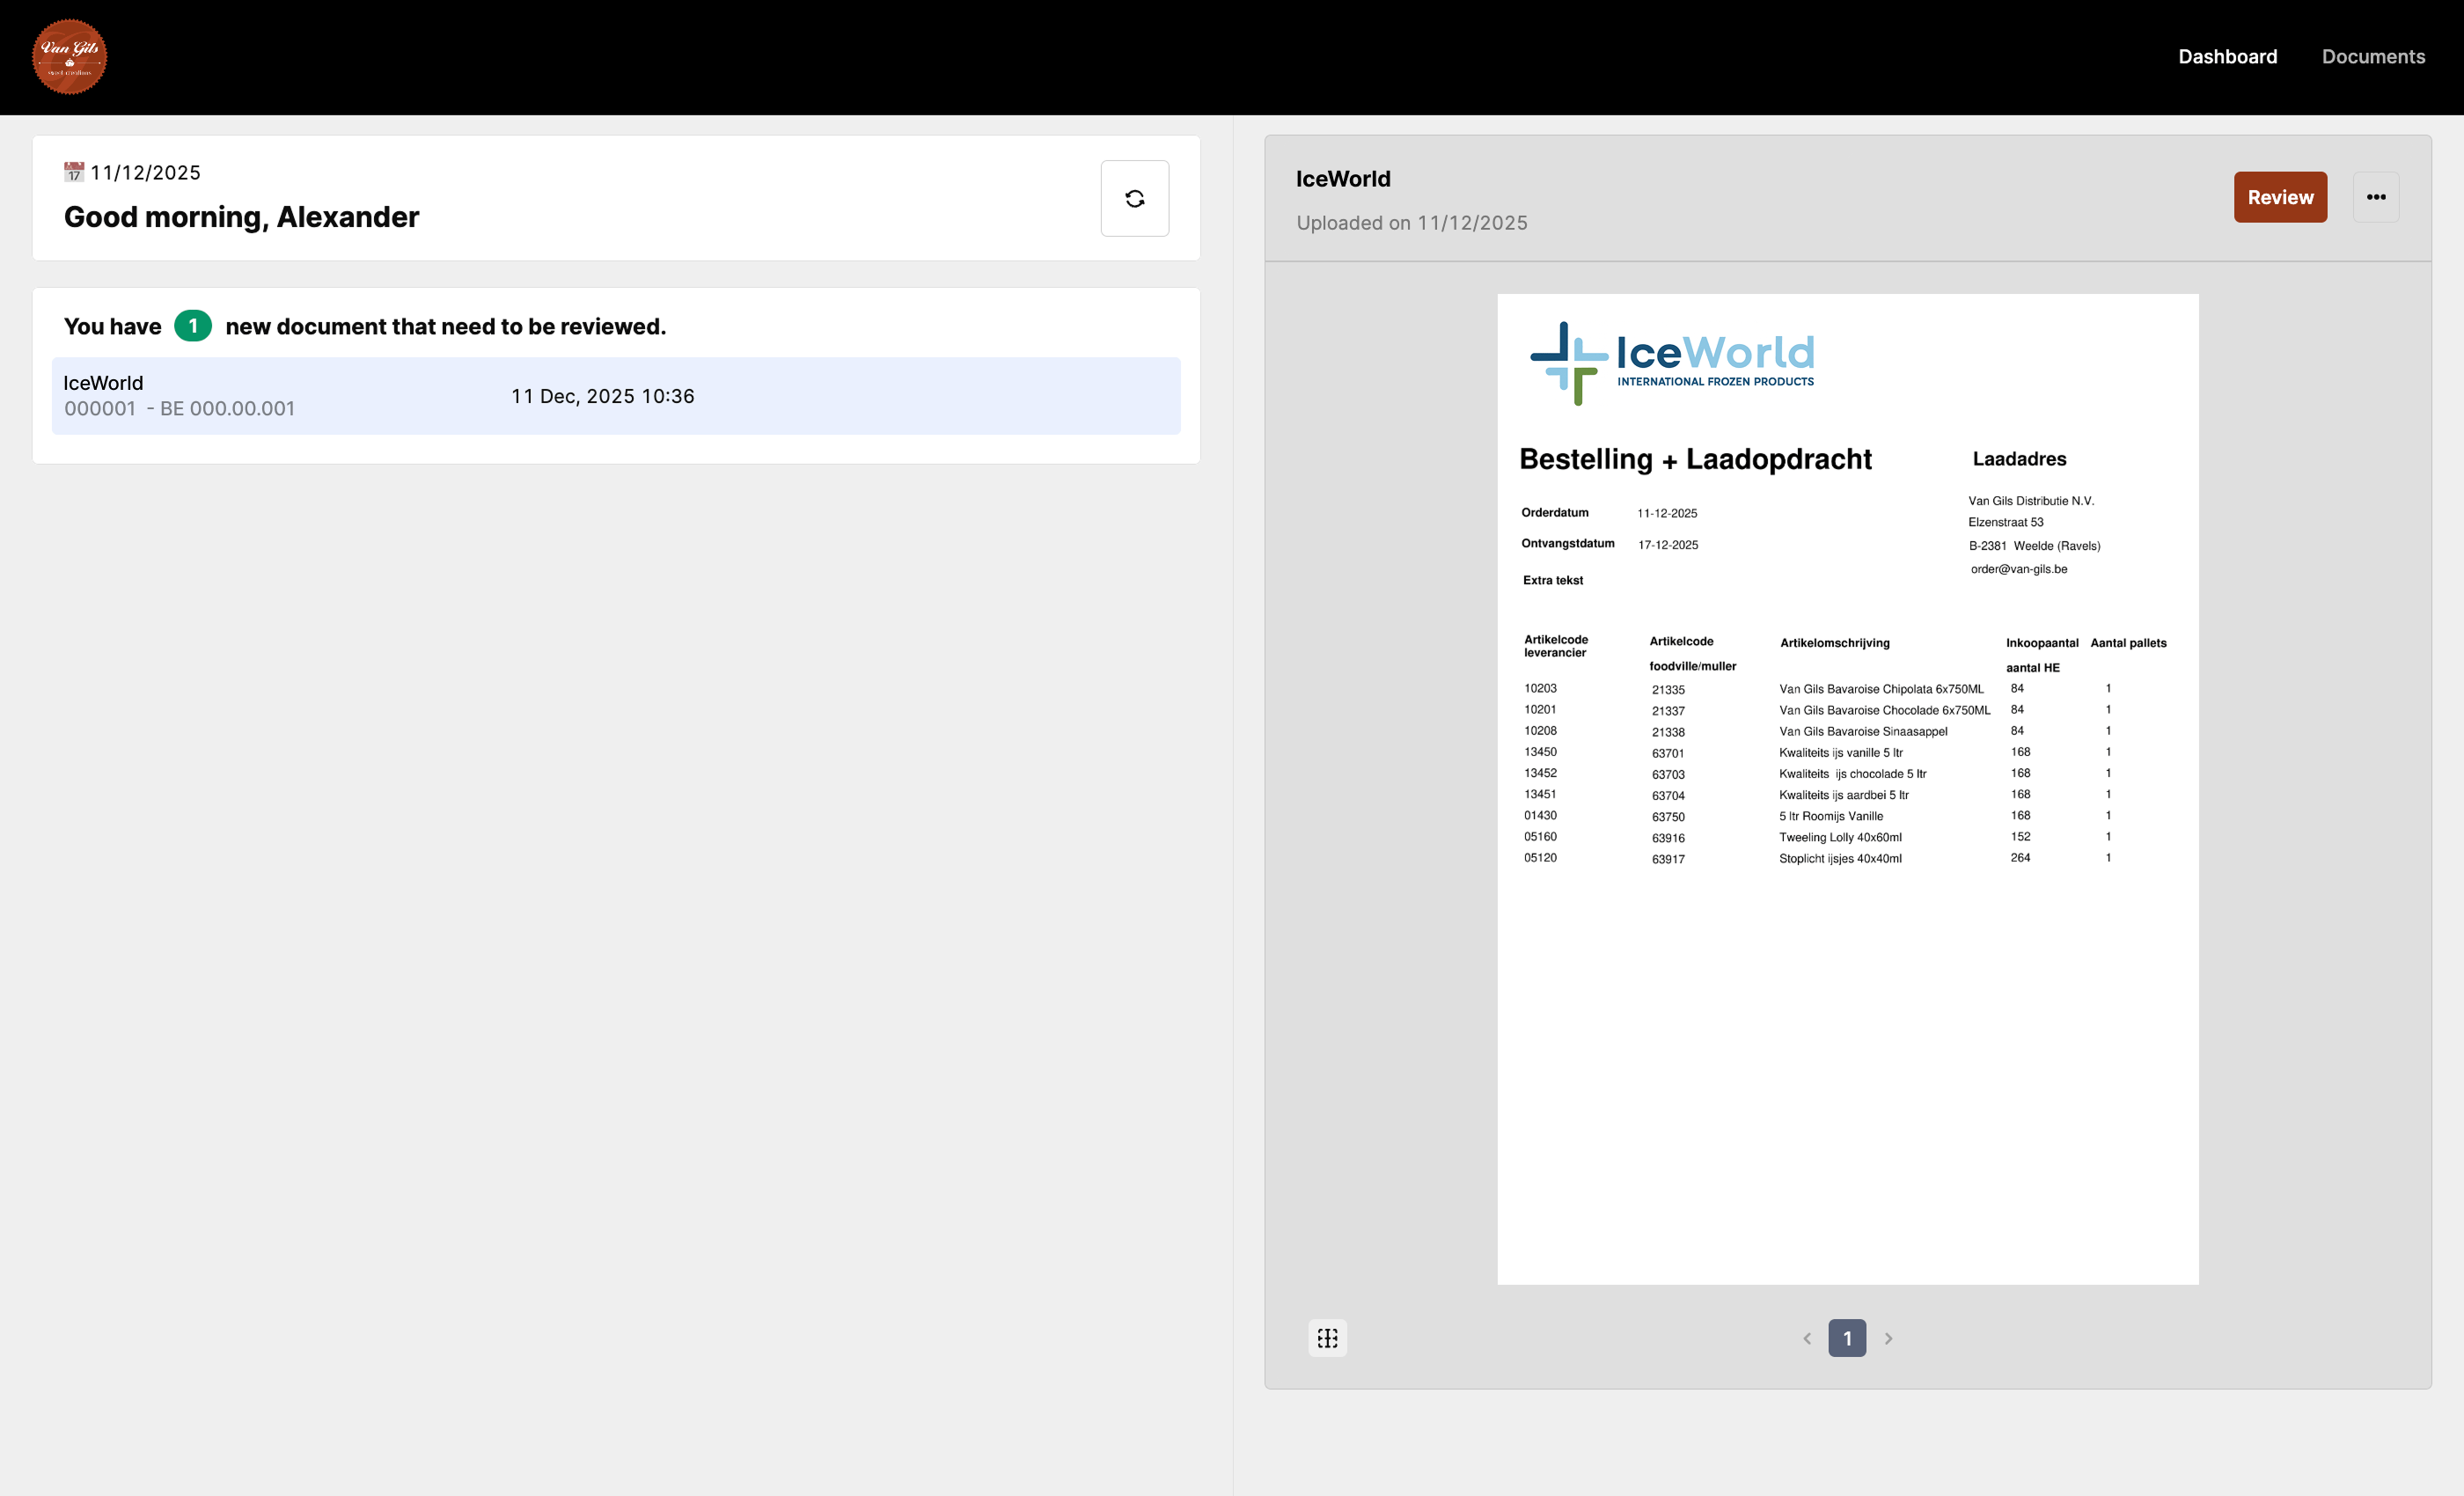Go to next page with right chevron
The width and height of the screenshot is (2464, 1496).
[x=1888, y=1338]
